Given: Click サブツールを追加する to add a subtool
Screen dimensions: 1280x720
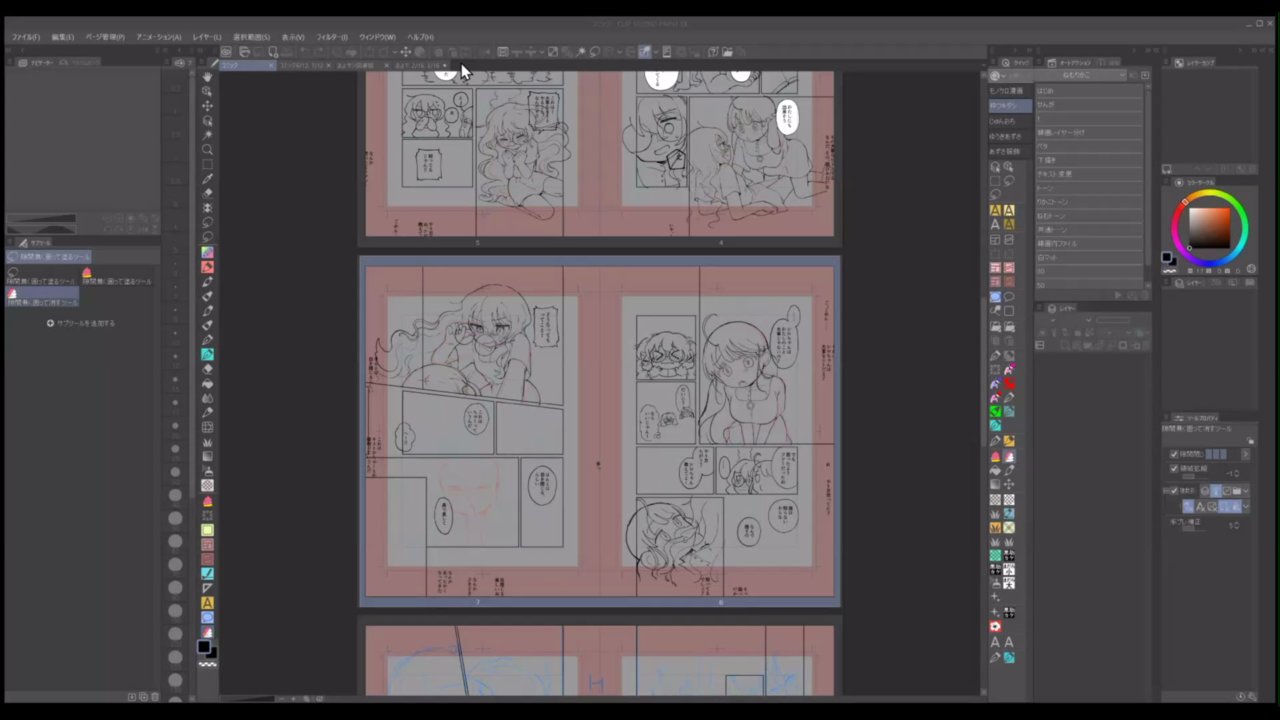Looking at the screenshot, I should click(x=81, y=323).
